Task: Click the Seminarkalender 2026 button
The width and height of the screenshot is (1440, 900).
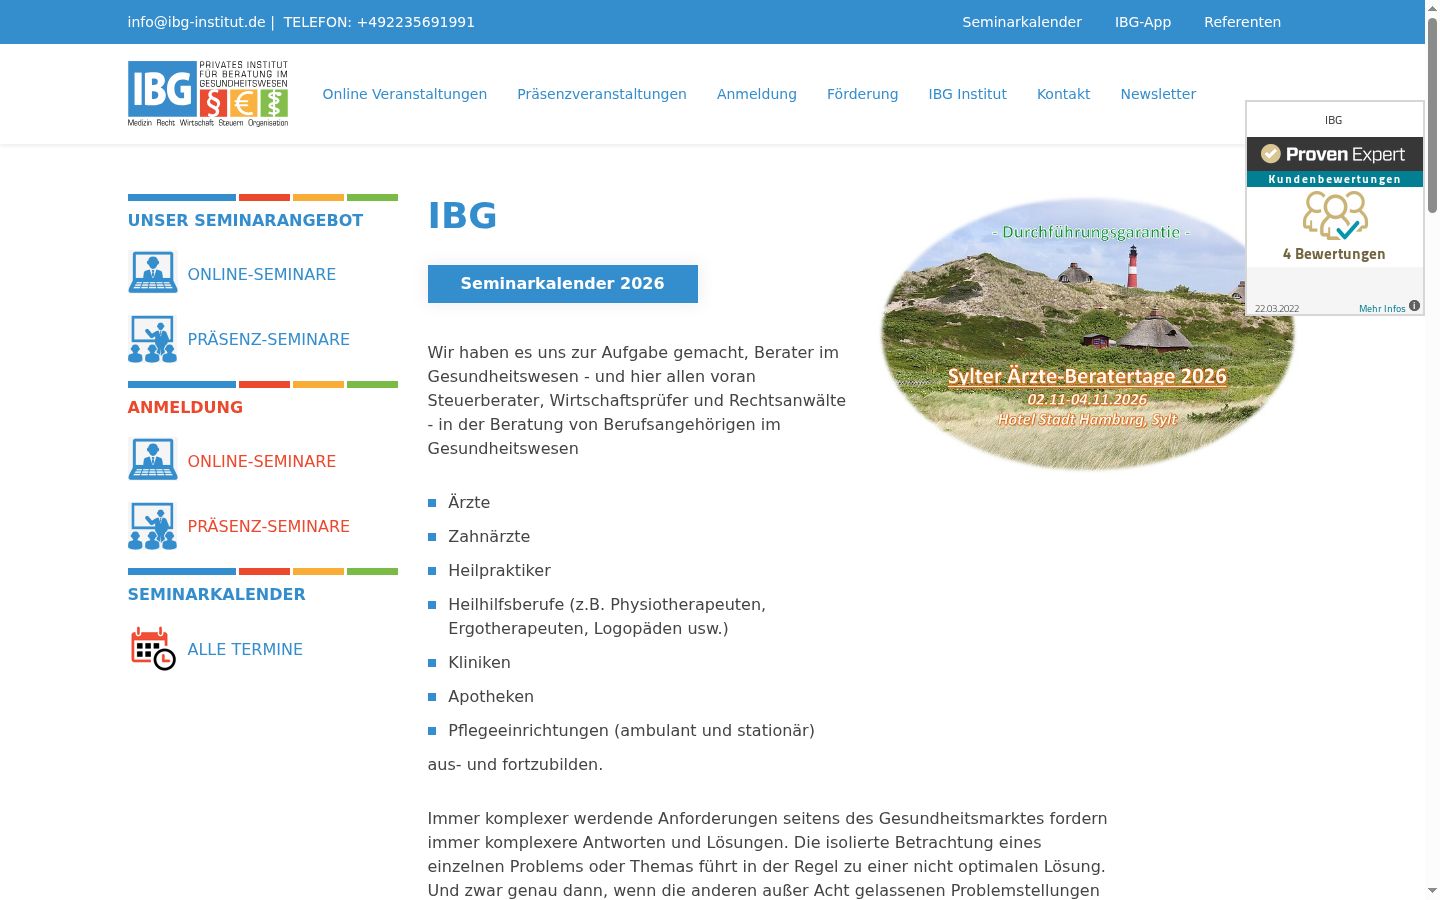Action: pos(563,283)
